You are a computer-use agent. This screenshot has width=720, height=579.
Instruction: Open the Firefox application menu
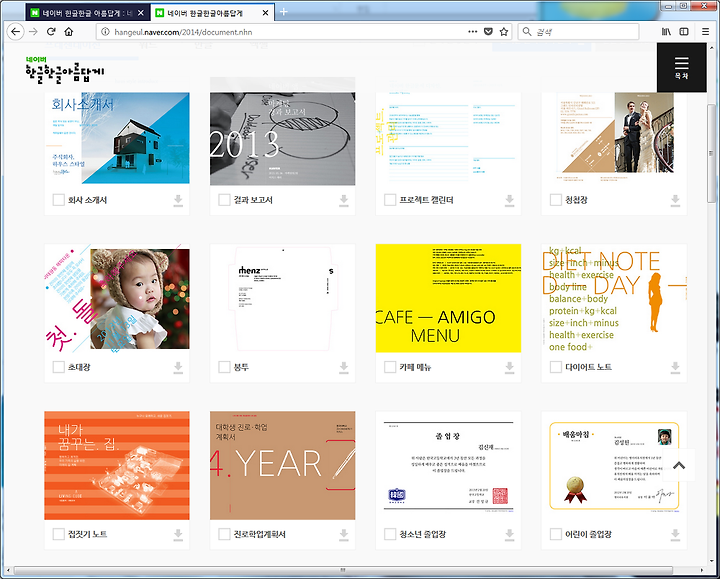click(x=706, y=32)
